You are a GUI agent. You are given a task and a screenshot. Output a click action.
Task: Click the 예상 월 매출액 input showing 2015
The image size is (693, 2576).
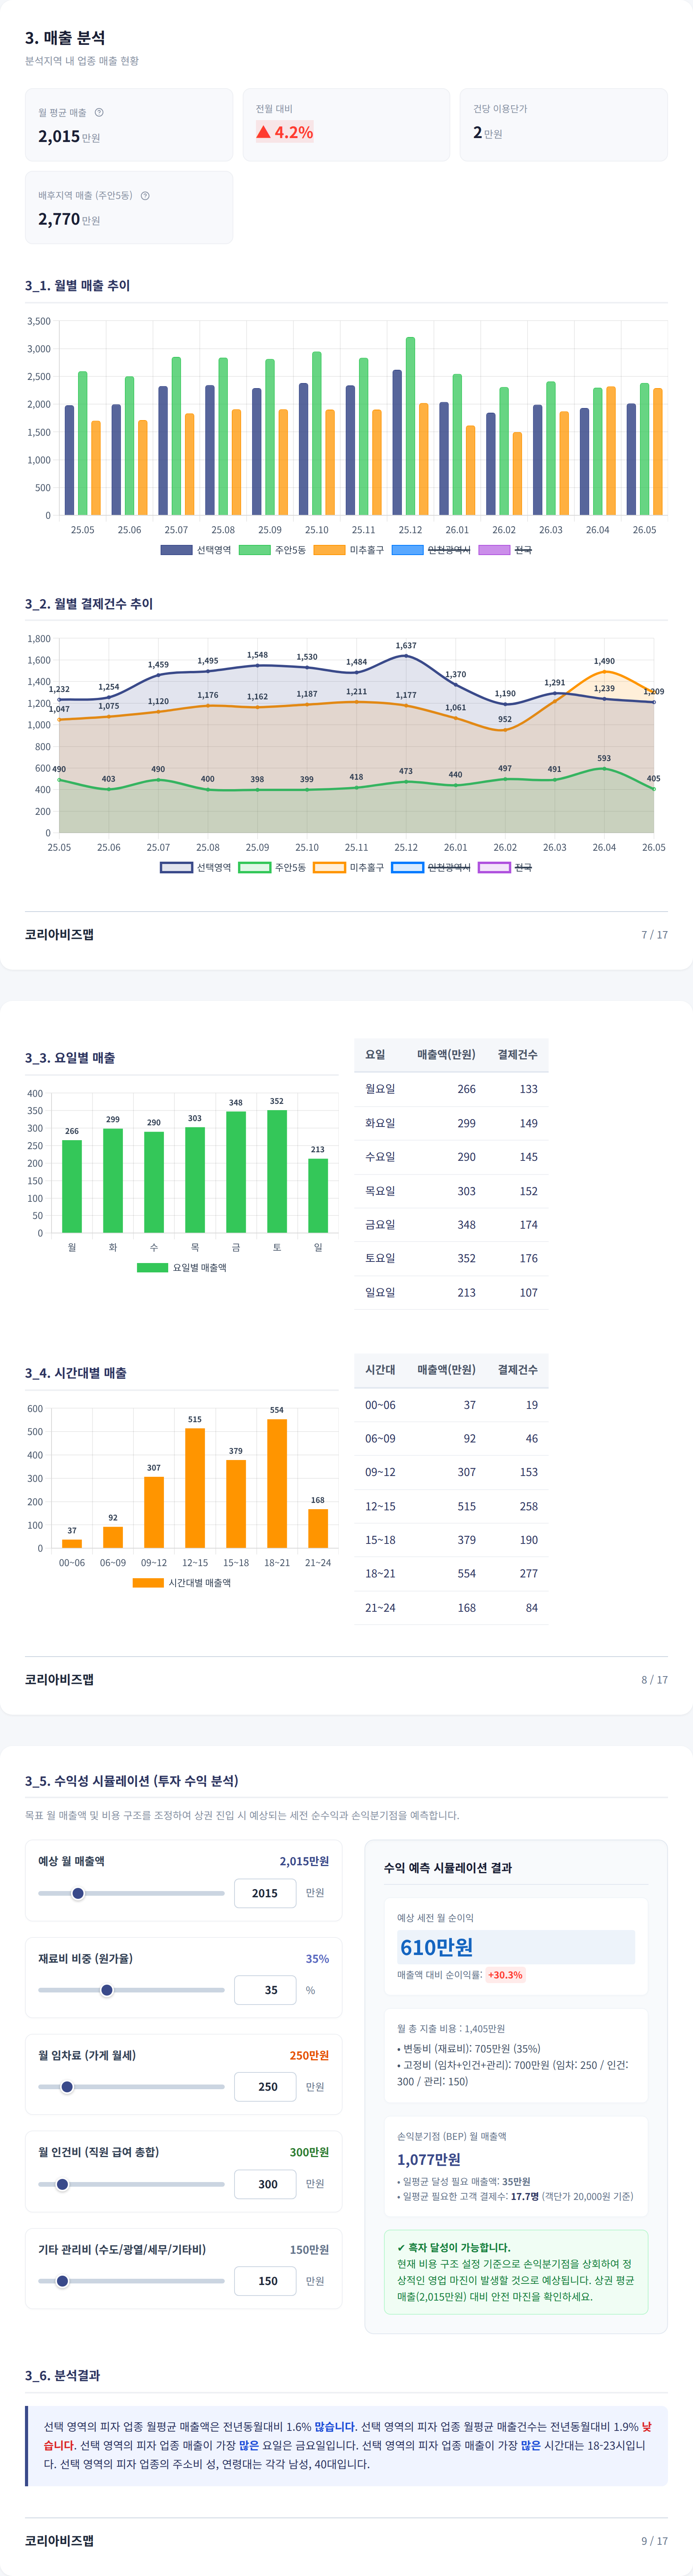coord(265,1893)
